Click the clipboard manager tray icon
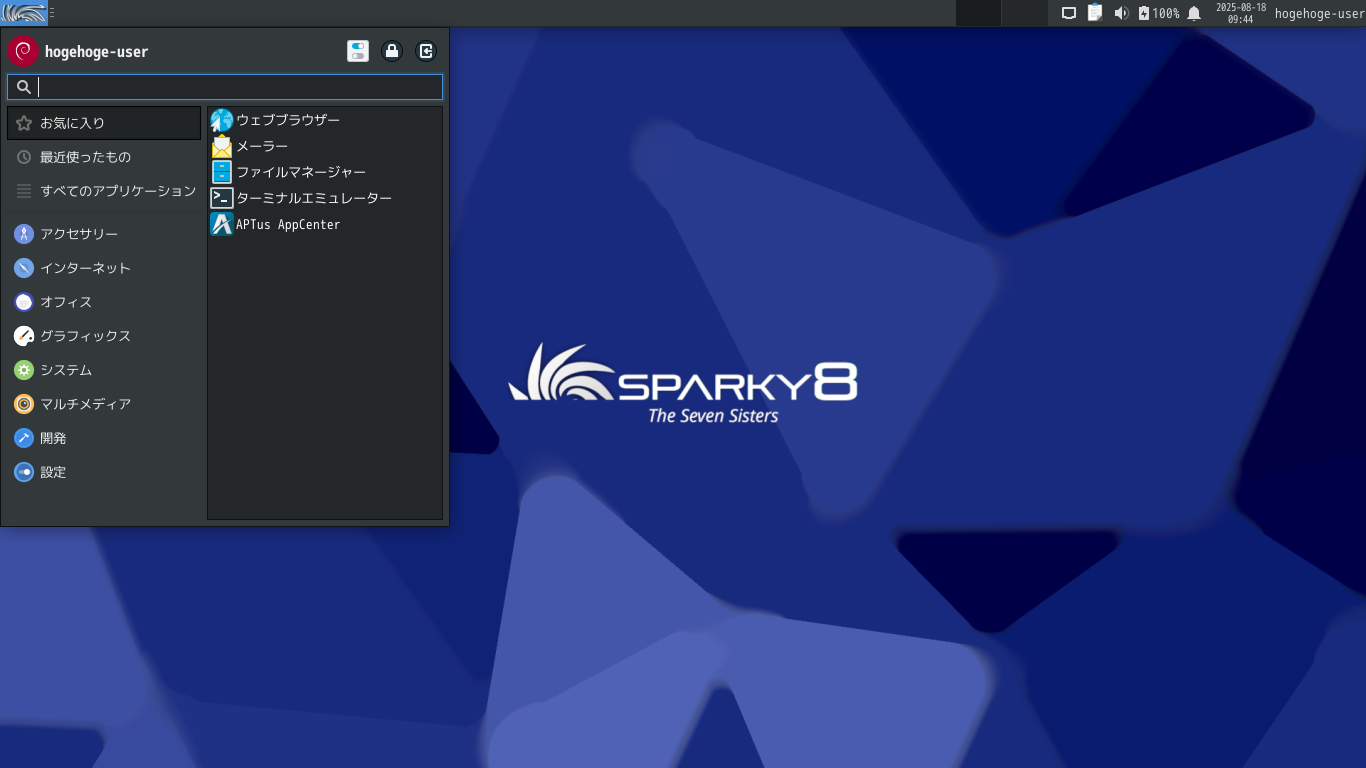Screen dimensions: 1366x768 point(1095,13)
